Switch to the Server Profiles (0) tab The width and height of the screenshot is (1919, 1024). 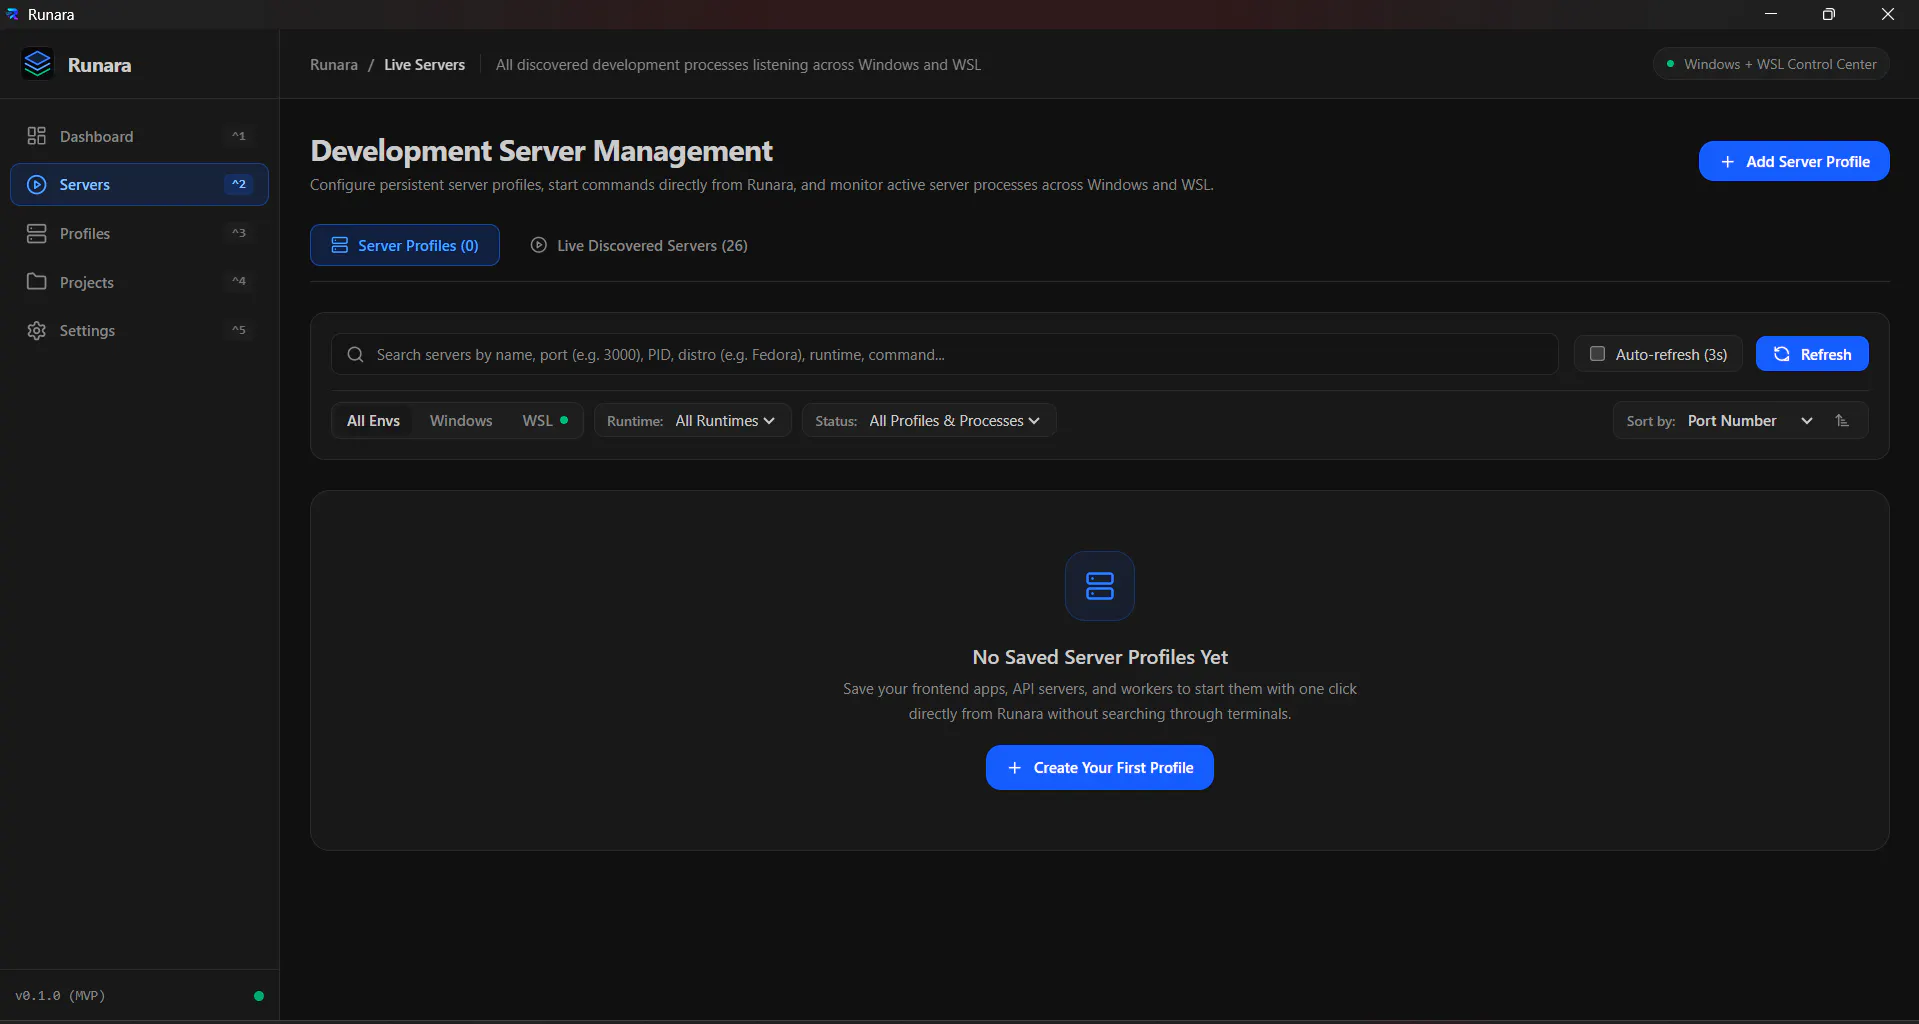[405, 245]
